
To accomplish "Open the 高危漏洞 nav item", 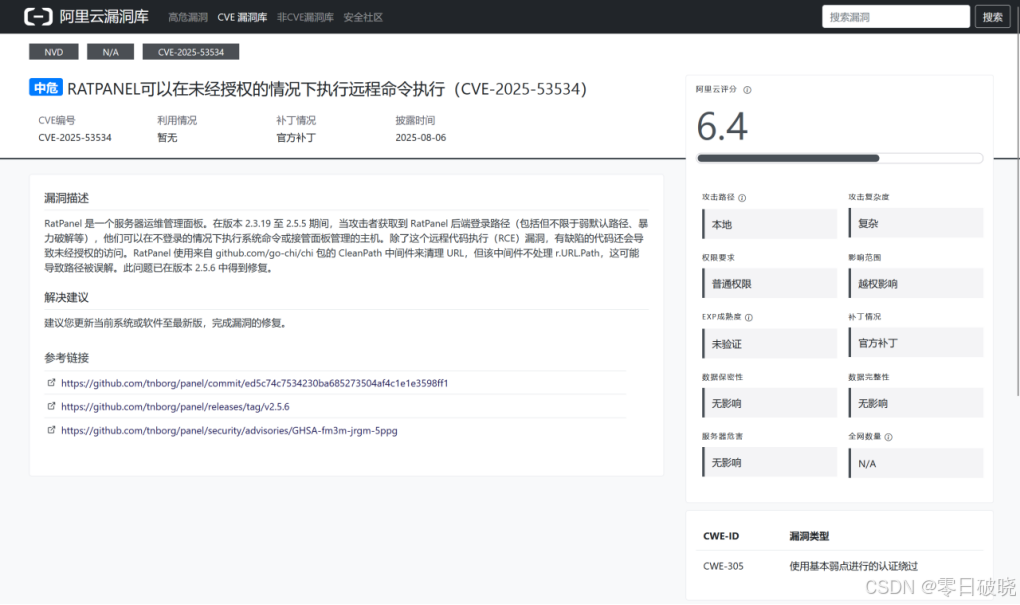I will click(188, 18).
